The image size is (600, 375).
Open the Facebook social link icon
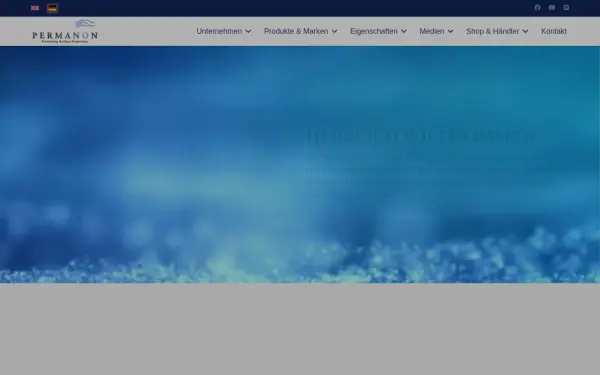point(537,8)
